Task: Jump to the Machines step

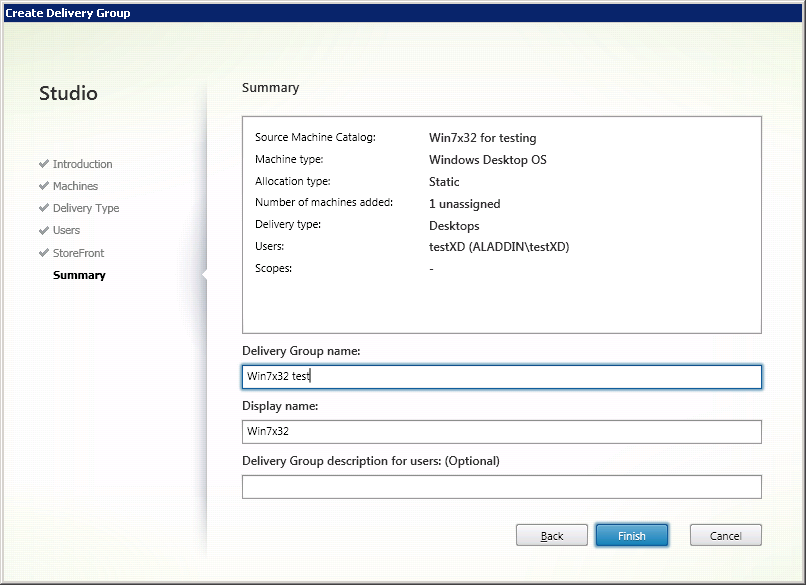Action: (75, 186)
